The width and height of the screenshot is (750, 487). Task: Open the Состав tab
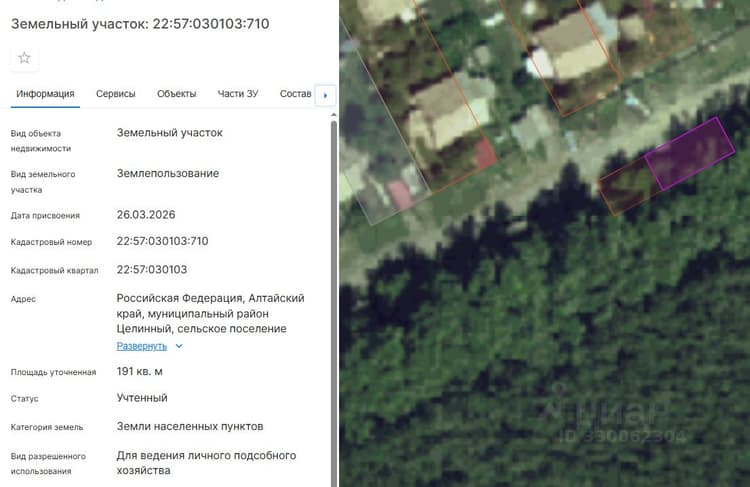click(295, 94)
